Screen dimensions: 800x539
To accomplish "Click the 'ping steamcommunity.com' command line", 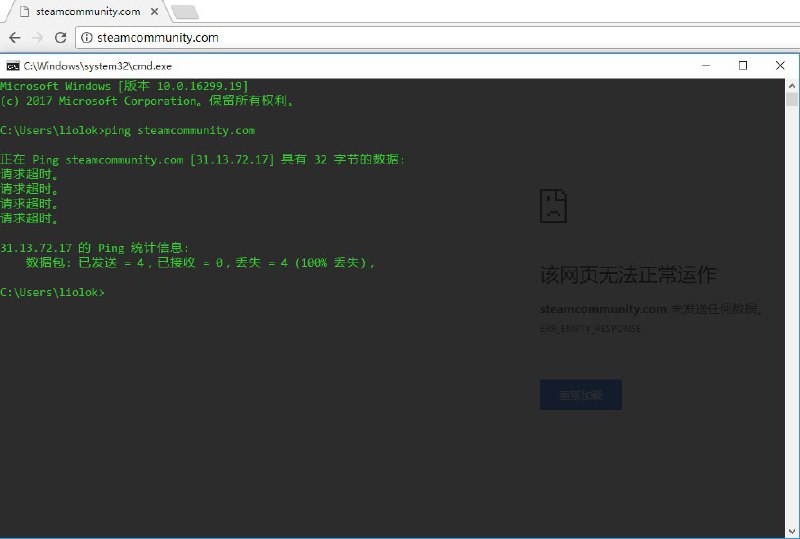I will (128, 130).
